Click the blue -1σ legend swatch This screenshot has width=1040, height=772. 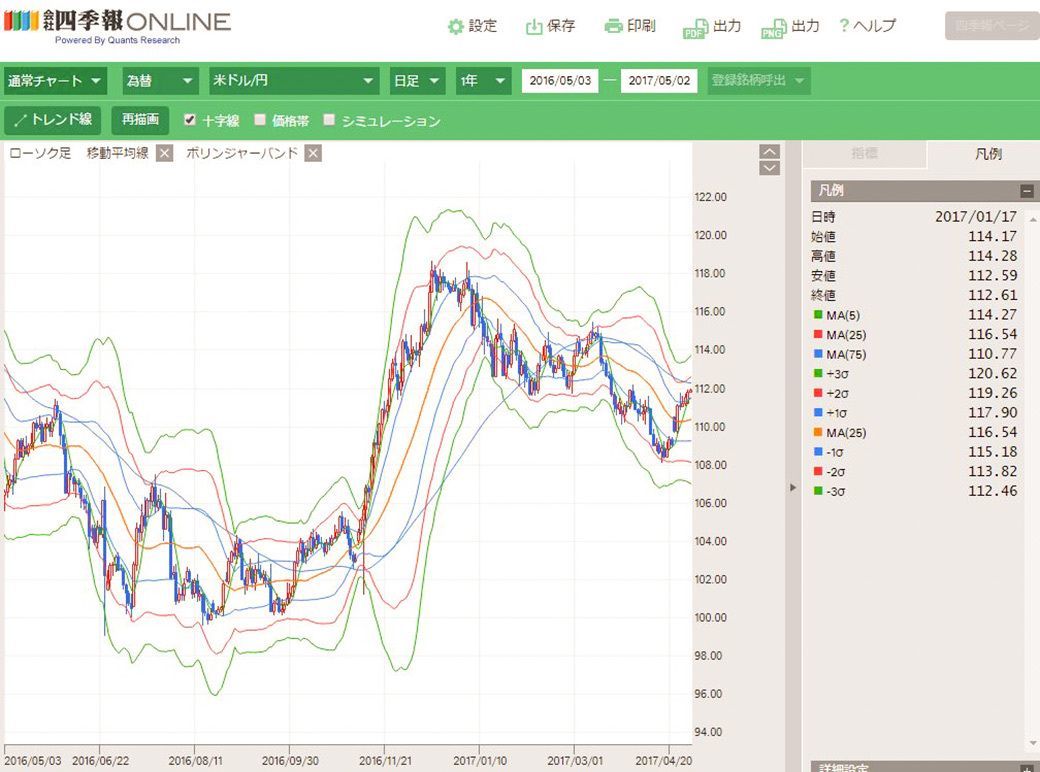818,452
